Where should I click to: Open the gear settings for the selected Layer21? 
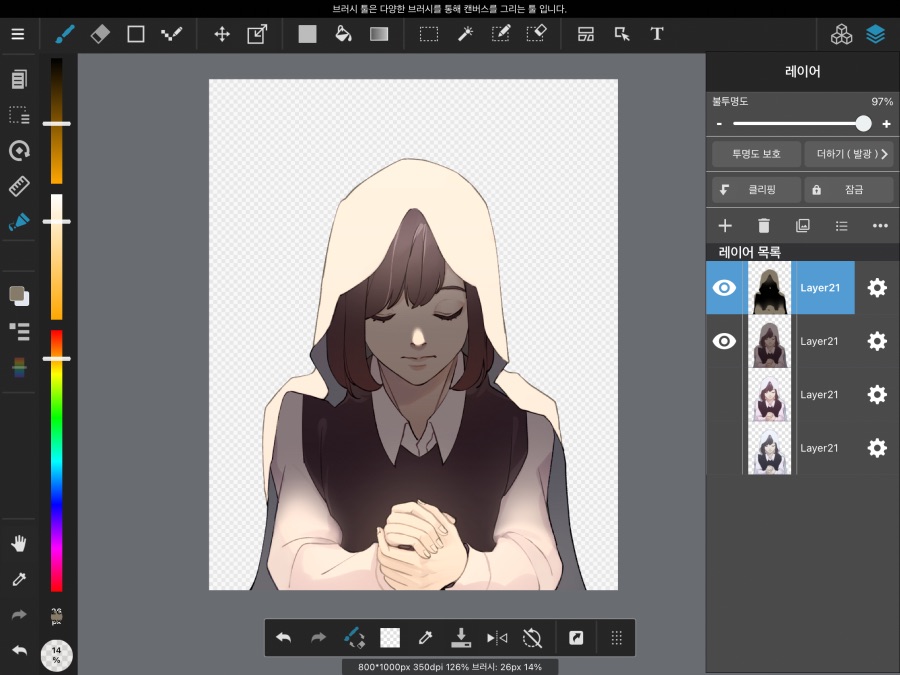[877, 287]
